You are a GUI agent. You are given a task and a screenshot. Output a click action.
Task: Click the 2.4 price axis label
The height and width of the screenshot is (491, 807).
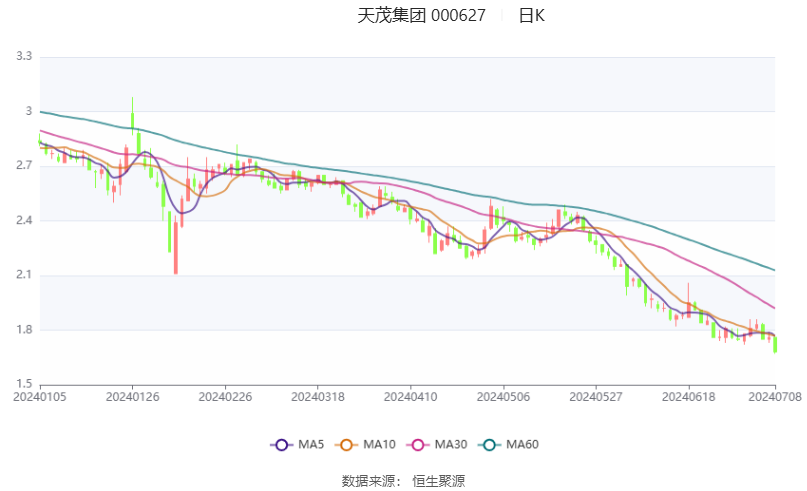click(24, 220)
